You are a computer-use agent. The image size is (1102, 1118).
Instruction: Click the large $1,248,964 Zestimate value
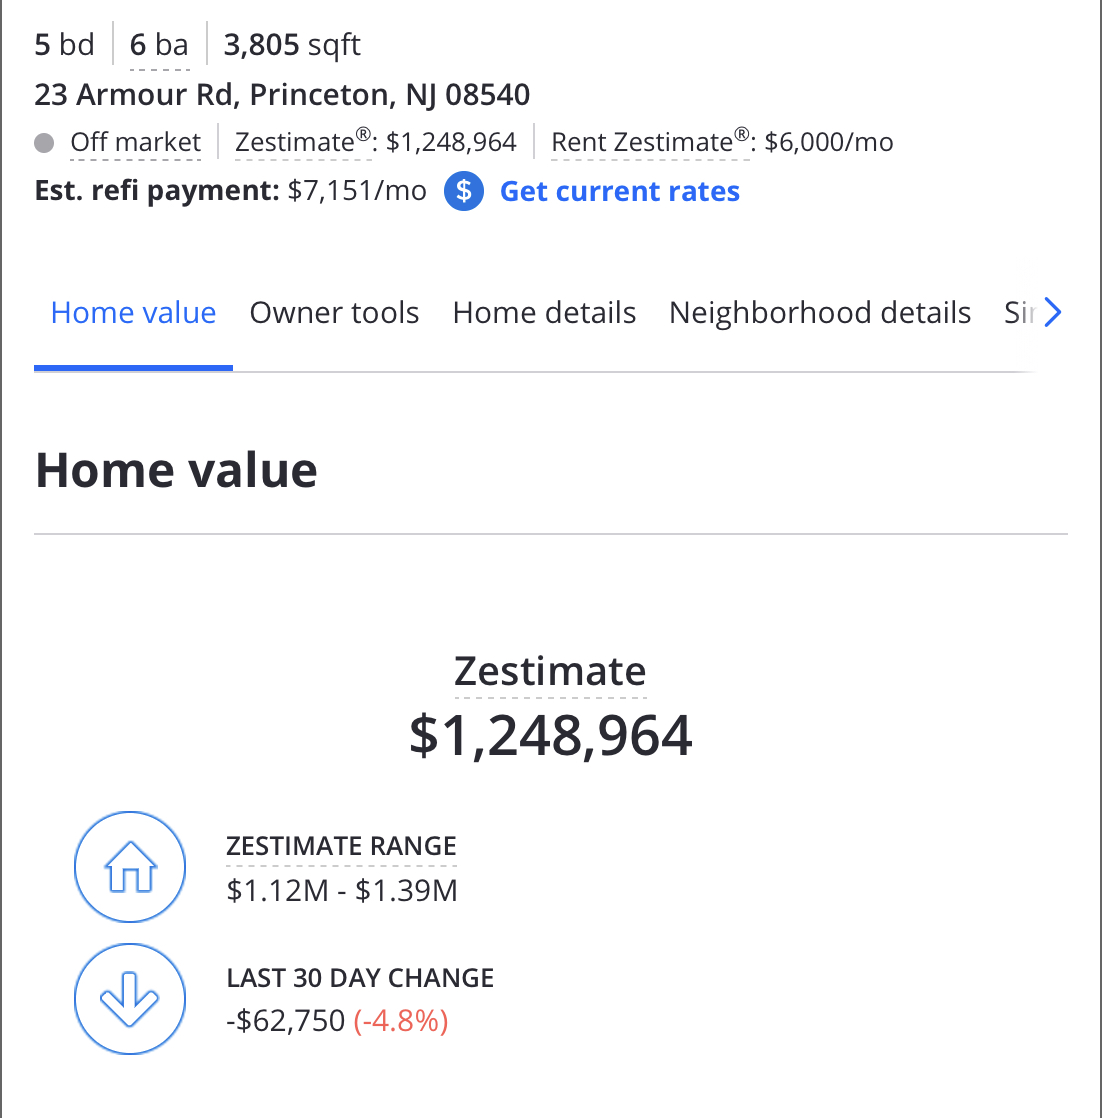(x=550, y=736)
